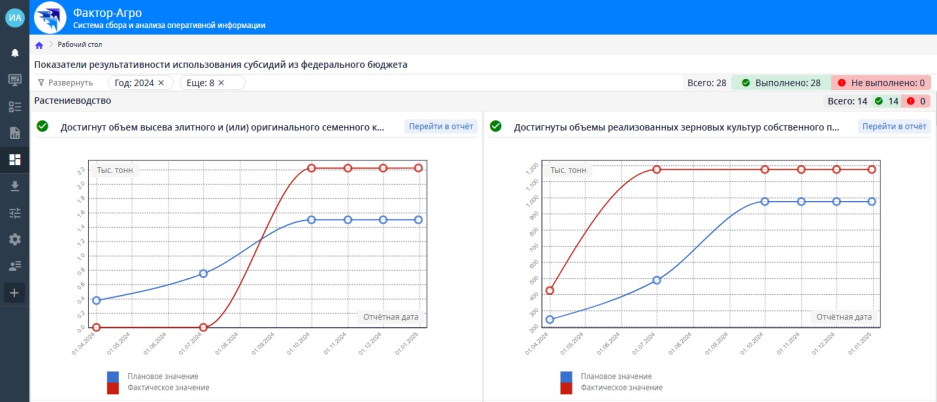Click the Растениеводство section header

tap(73, 101)
